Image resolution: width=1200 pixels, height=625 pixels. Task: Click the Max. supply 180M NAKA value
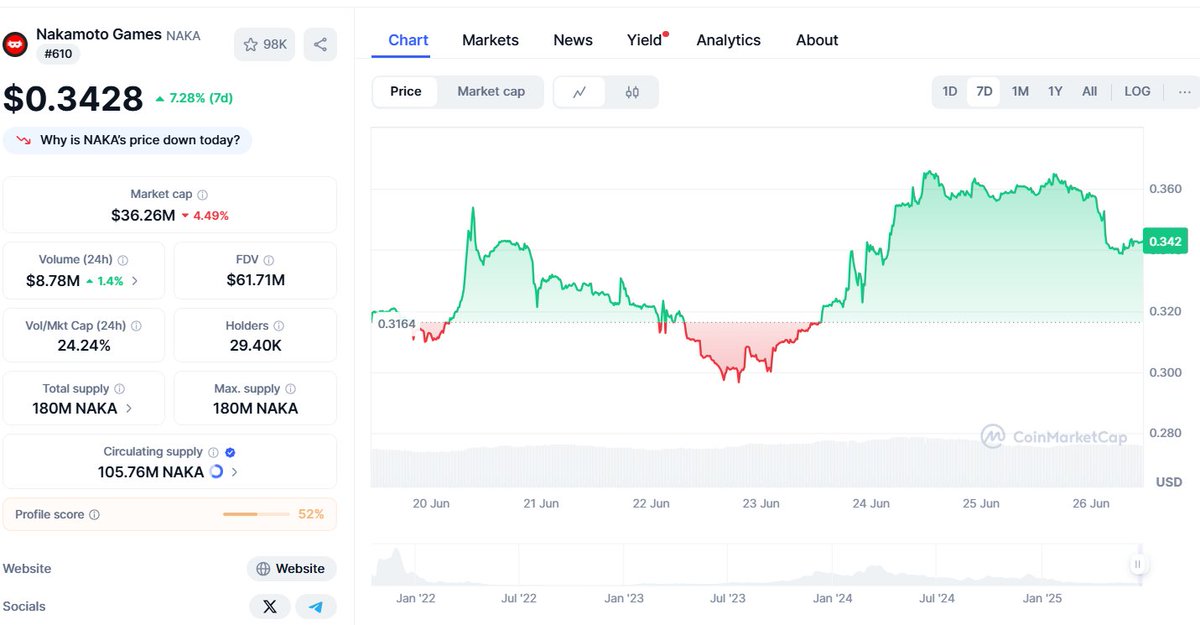click(256, 408)
